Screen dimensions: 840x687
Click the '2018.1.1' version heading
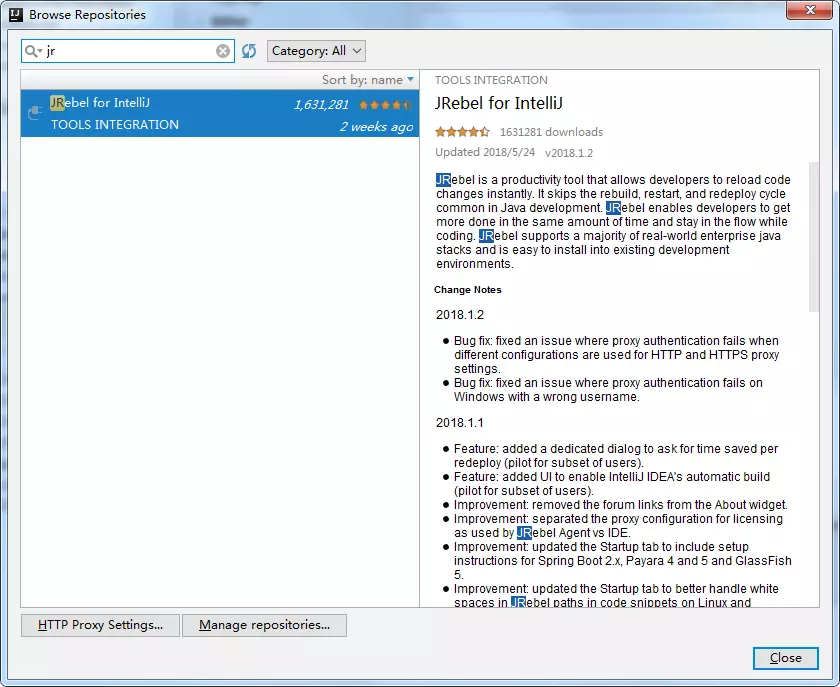pos(460,423)
